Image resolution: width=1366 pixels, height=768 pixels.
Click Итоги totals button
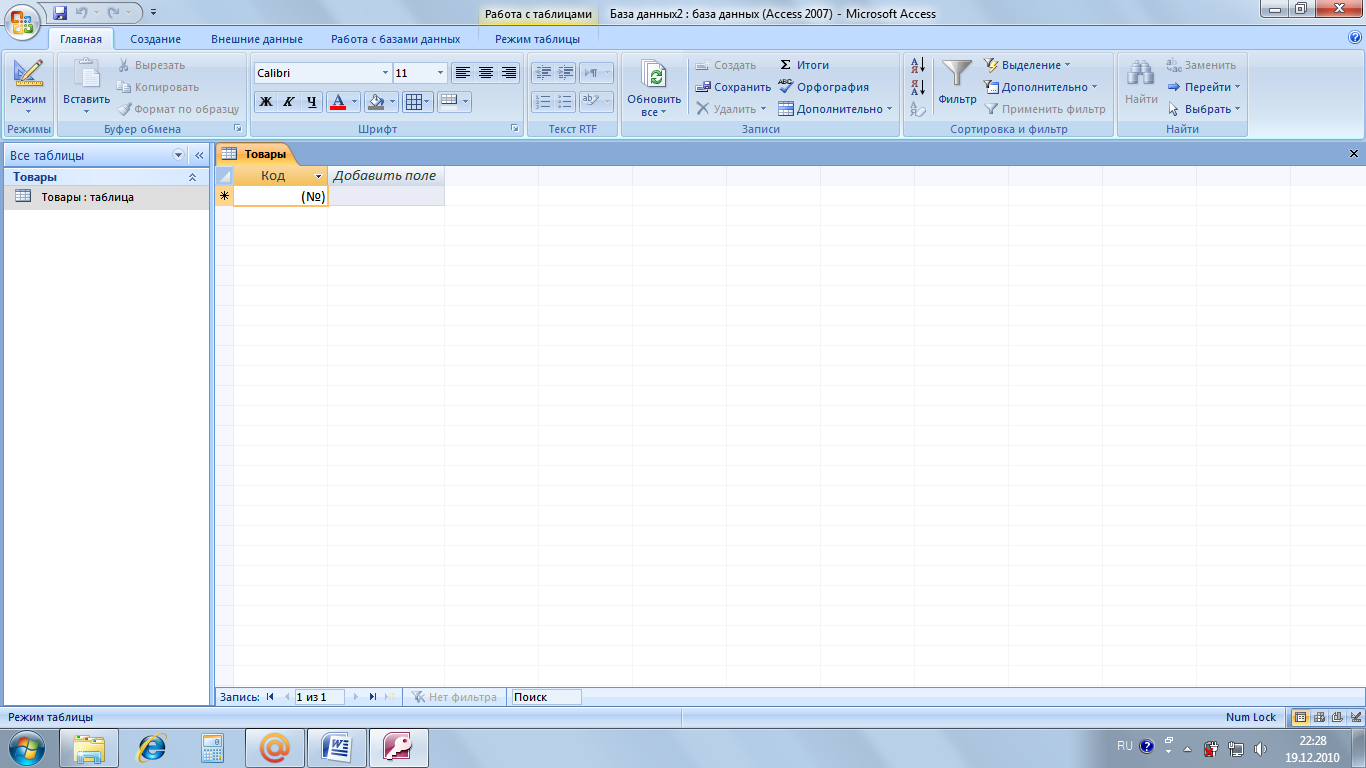[804, 65]
